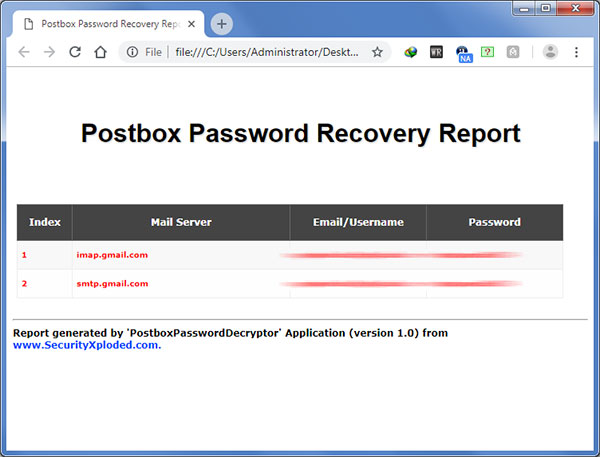
Task: Open the extension with NA badge
Action: point(462,53)
